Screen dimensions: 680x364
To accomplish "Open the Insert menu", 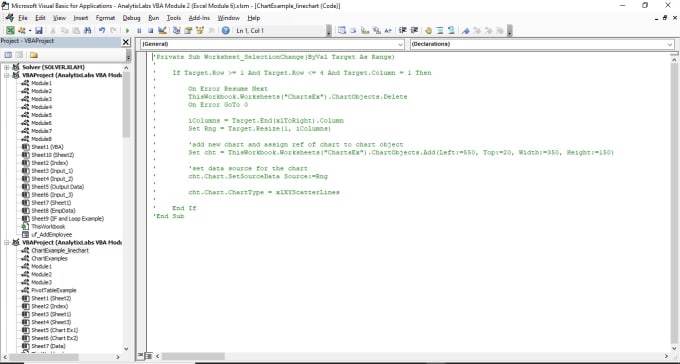I will point(81,18).
